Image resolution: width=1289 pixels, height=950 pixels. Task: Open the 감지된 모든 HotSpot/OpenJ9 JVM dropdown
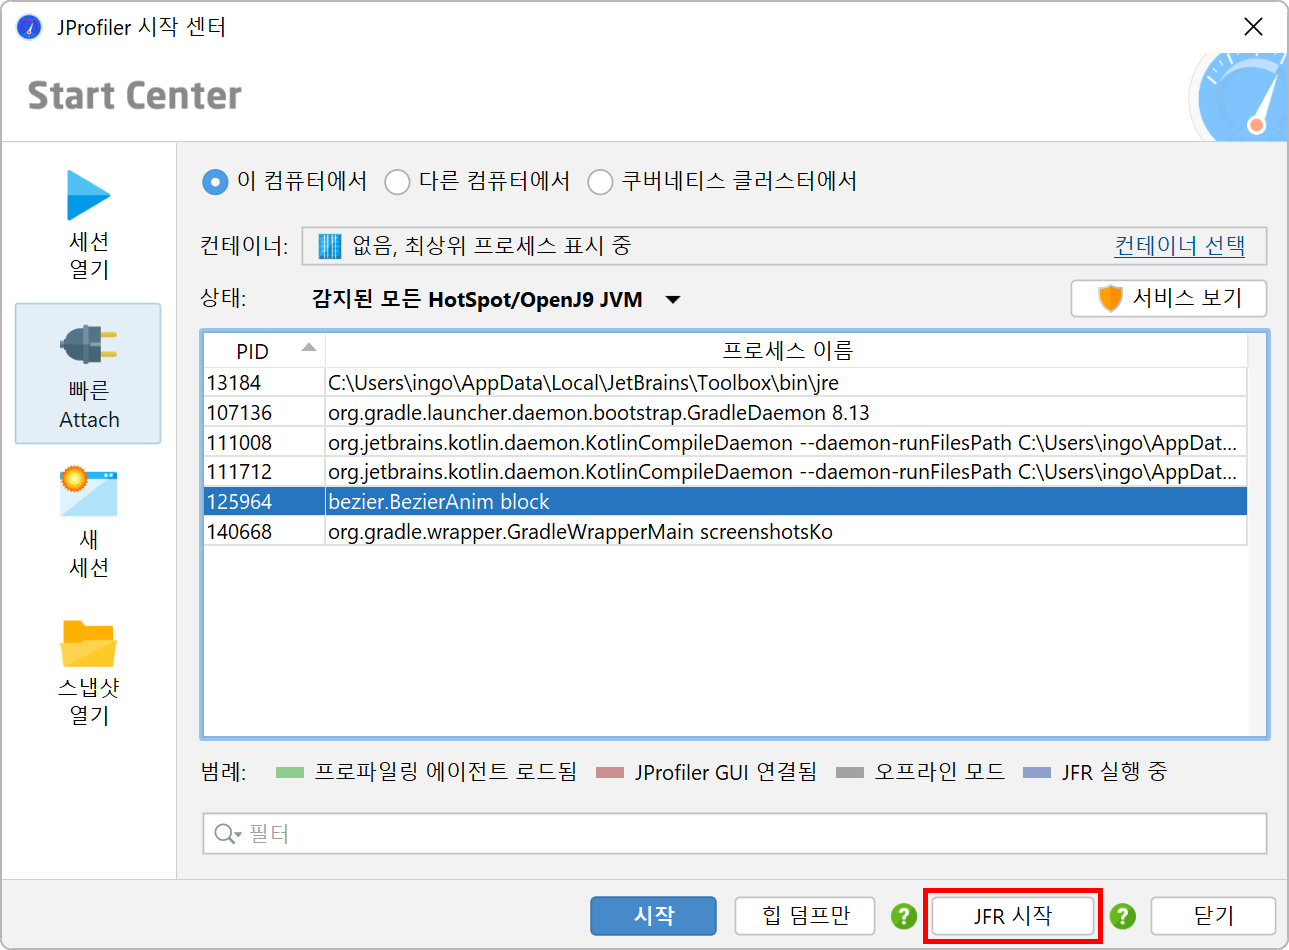point(496,300)
